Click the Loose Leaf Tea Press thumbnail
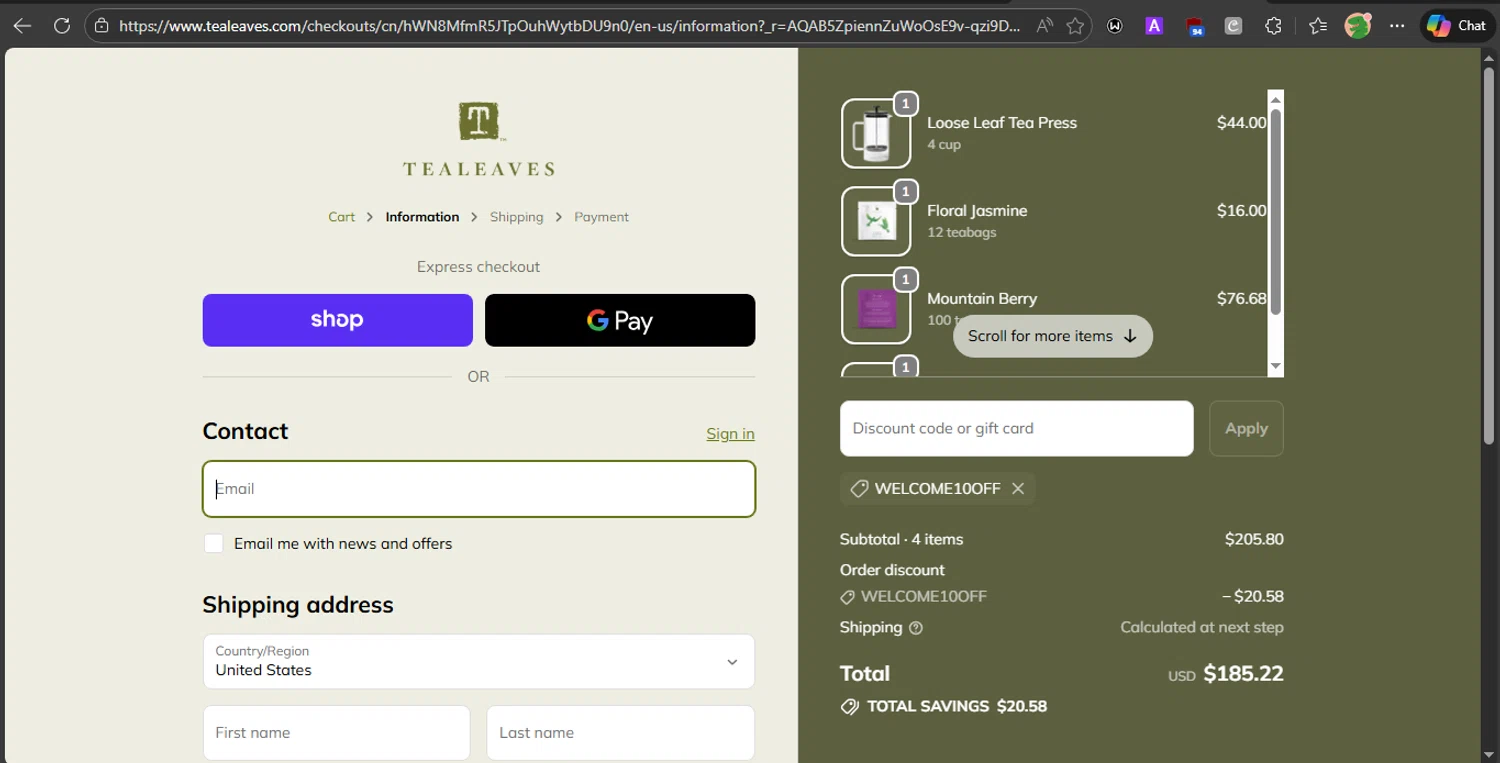This screenshot has width=1500, height=763. point(876,133)
